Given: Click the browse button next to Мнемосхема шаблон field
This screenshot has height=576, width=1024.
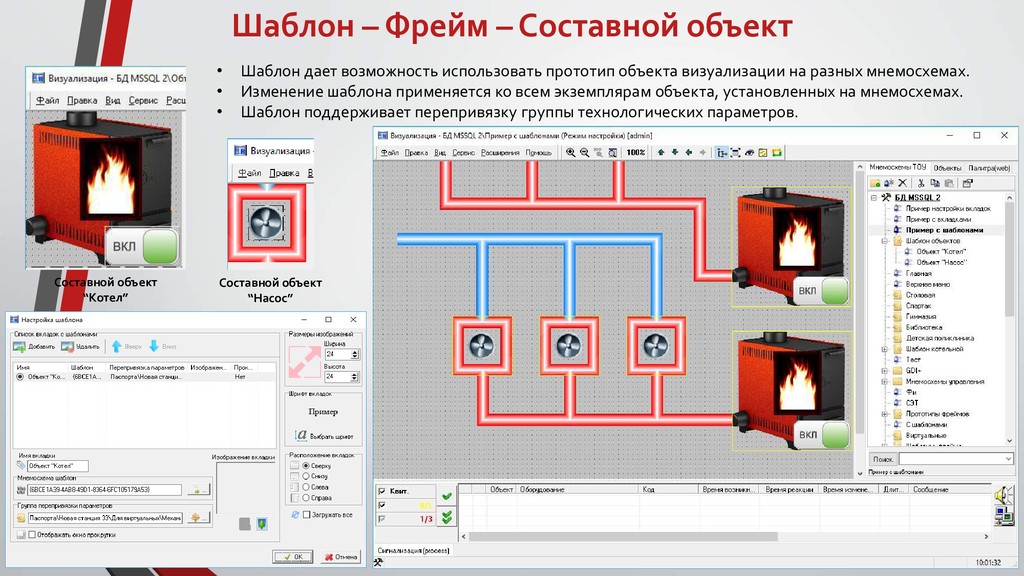Looking at the screenshot, I should 198,489.
